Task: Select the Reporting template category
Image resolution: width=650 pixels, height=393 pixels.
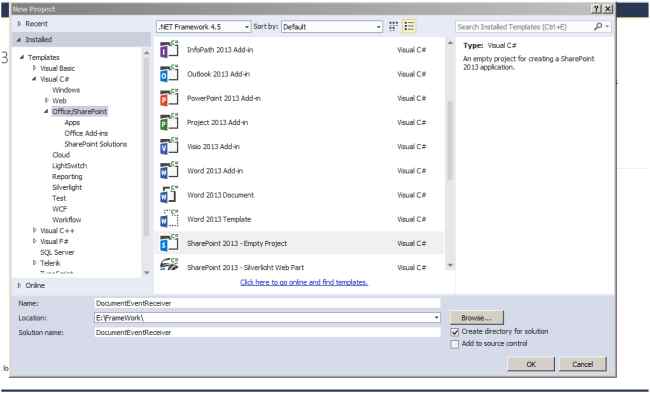Action: 67,177
